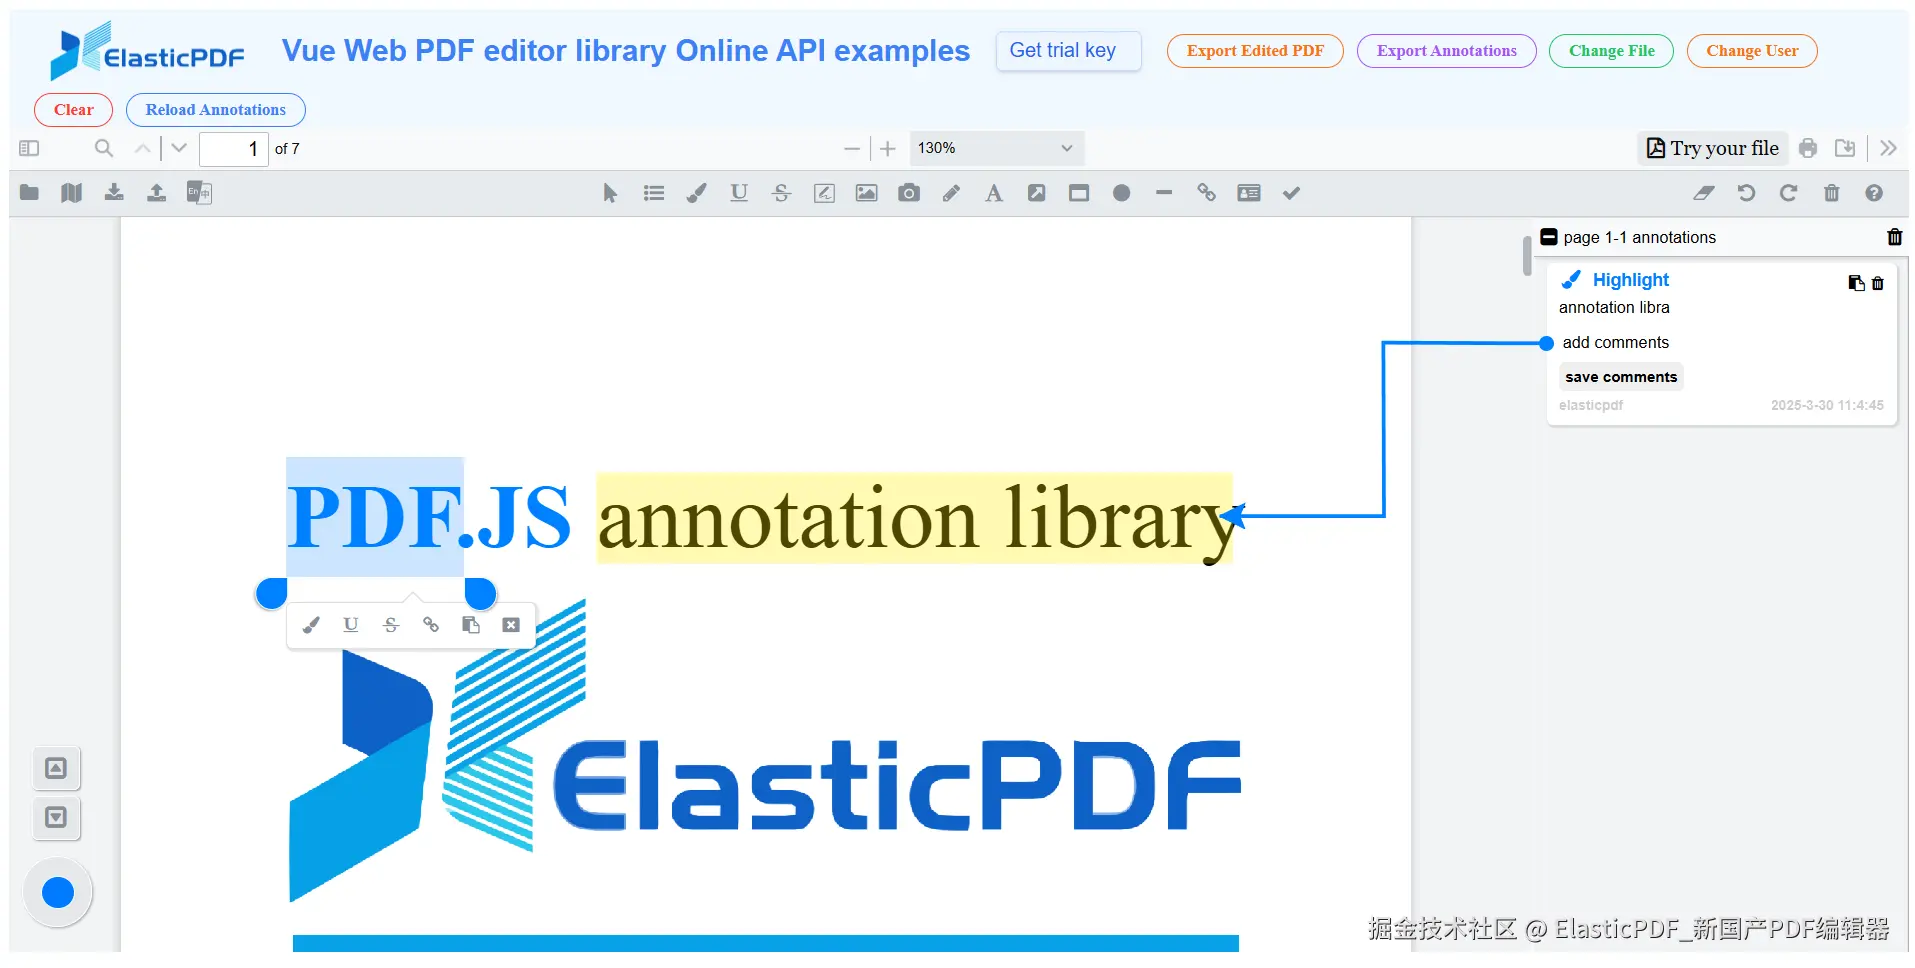The width and height of the screenshot is (1915, 968).
Task: Undo the last annotation action
Action: [x=1747, y=193]
